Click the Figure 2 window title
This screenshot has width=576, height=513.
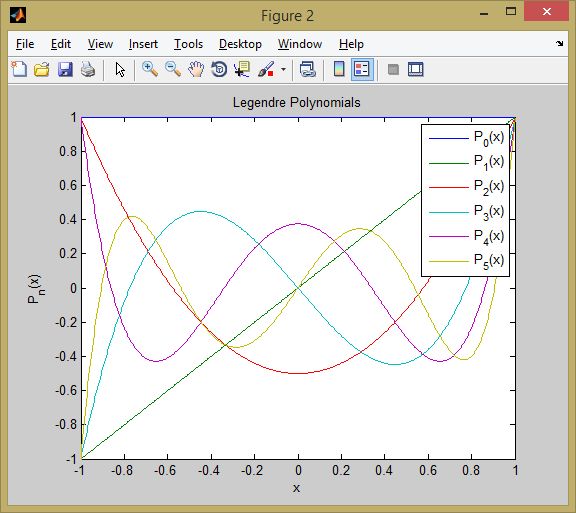coord(287,15)
